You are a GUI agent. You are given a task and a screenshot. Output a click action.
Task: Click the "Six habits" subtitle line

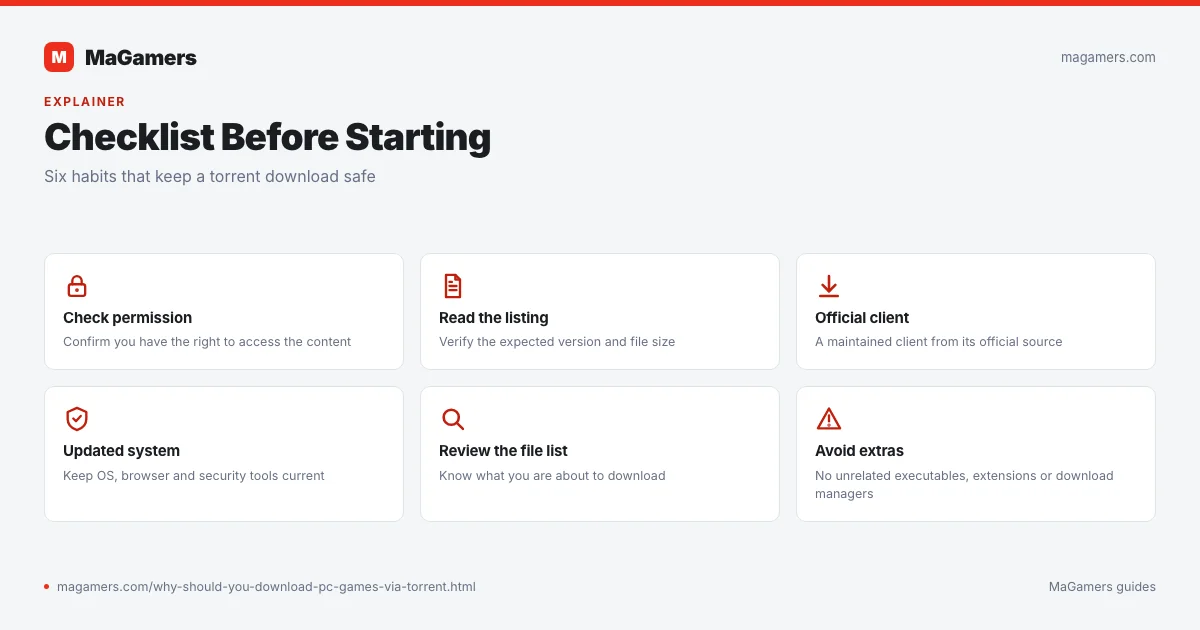(x=210, y=177)
